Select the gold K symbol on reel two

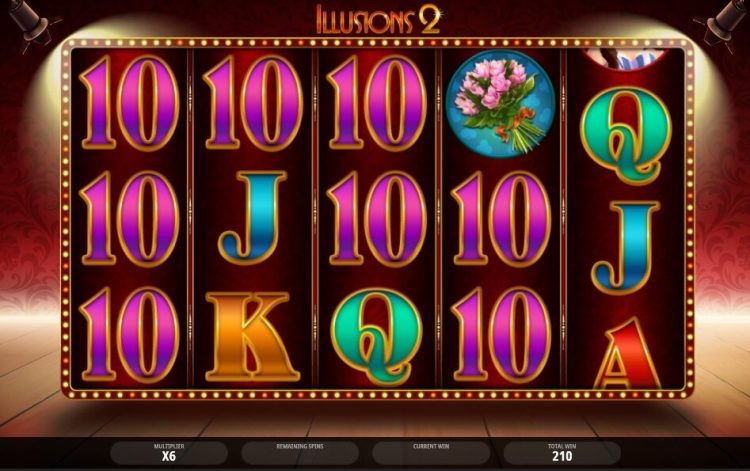click(x=252, y=337)
